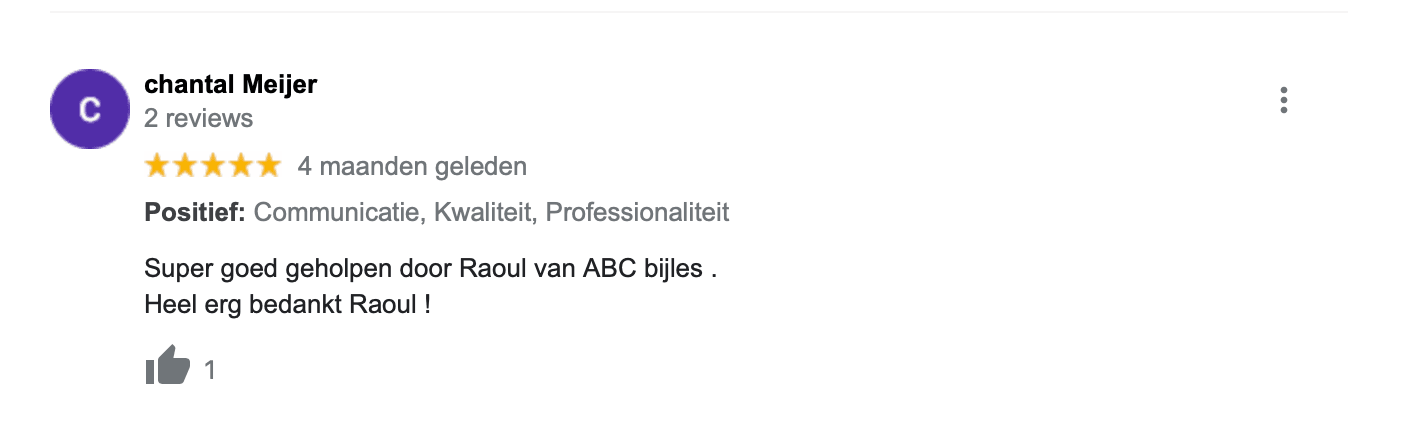Image resolution: width=1414 pixels, height=446 pixels.
Task: Click the fifth and last rating star
Action: pos(269,166)
